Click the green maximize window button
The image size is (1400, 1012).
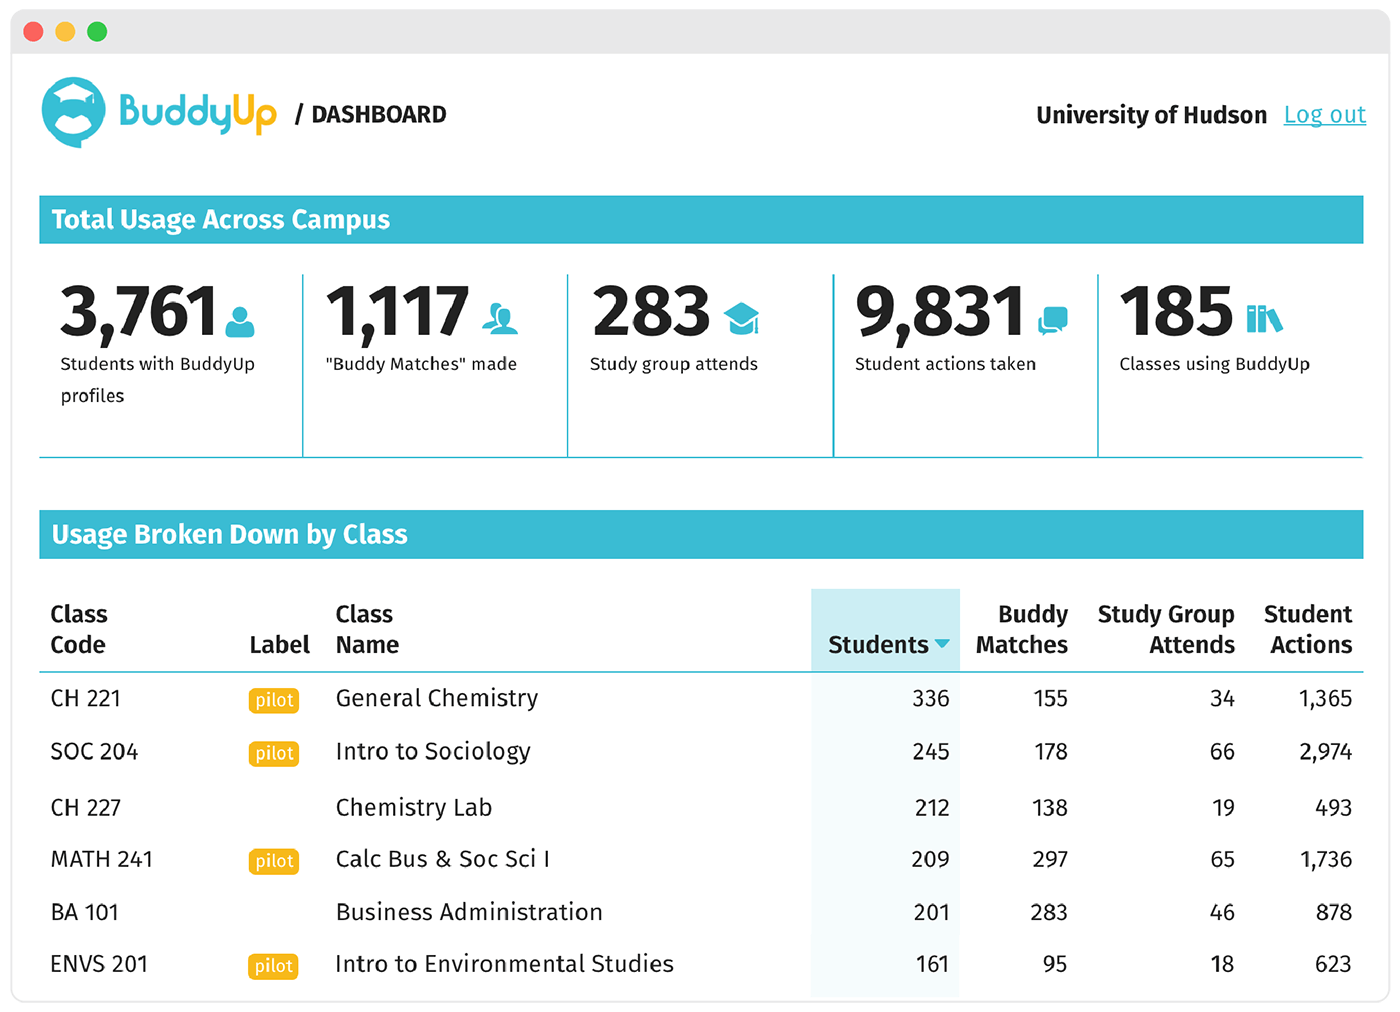(x=97, y=32)
